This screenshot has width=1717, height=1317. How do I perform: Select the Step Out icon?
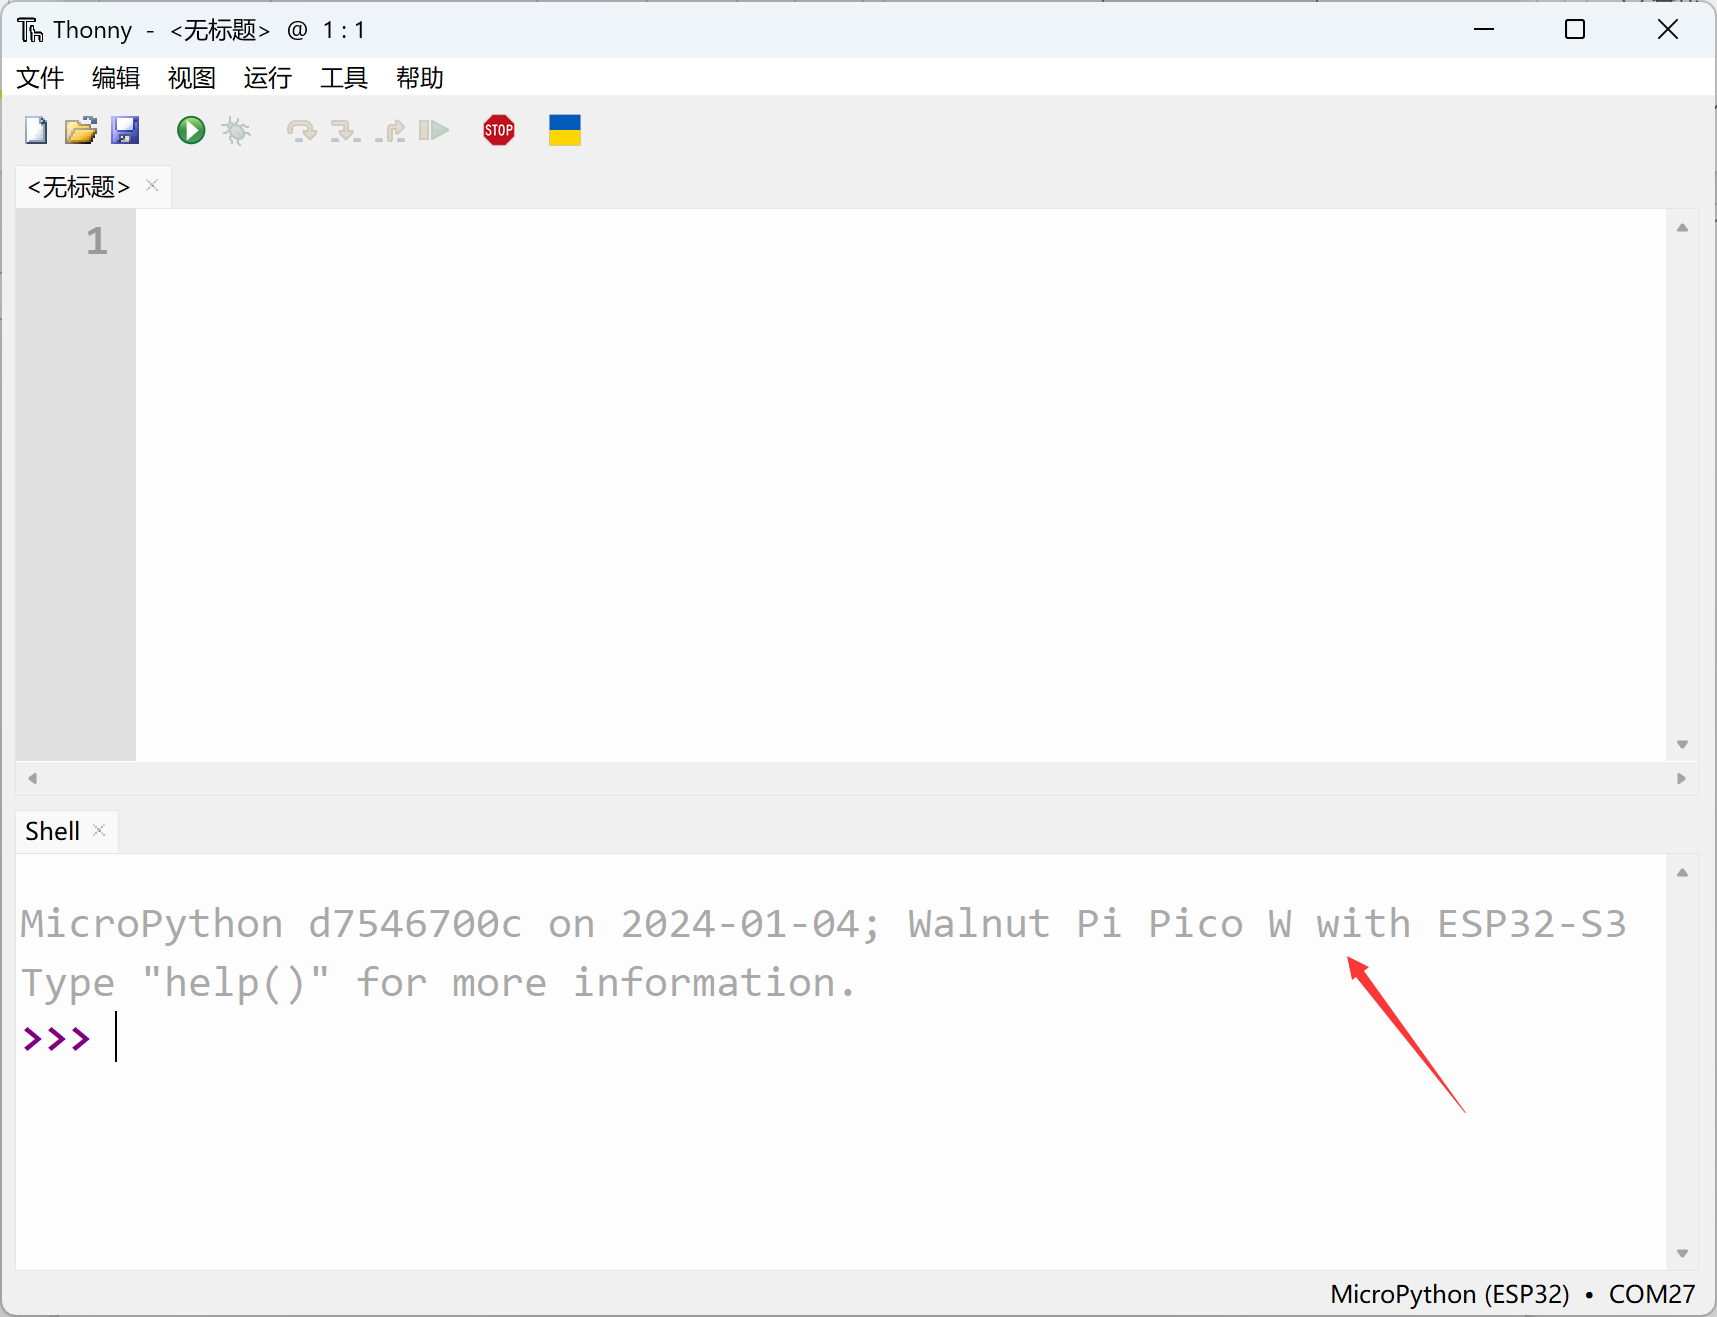click(x=391, y=130)
